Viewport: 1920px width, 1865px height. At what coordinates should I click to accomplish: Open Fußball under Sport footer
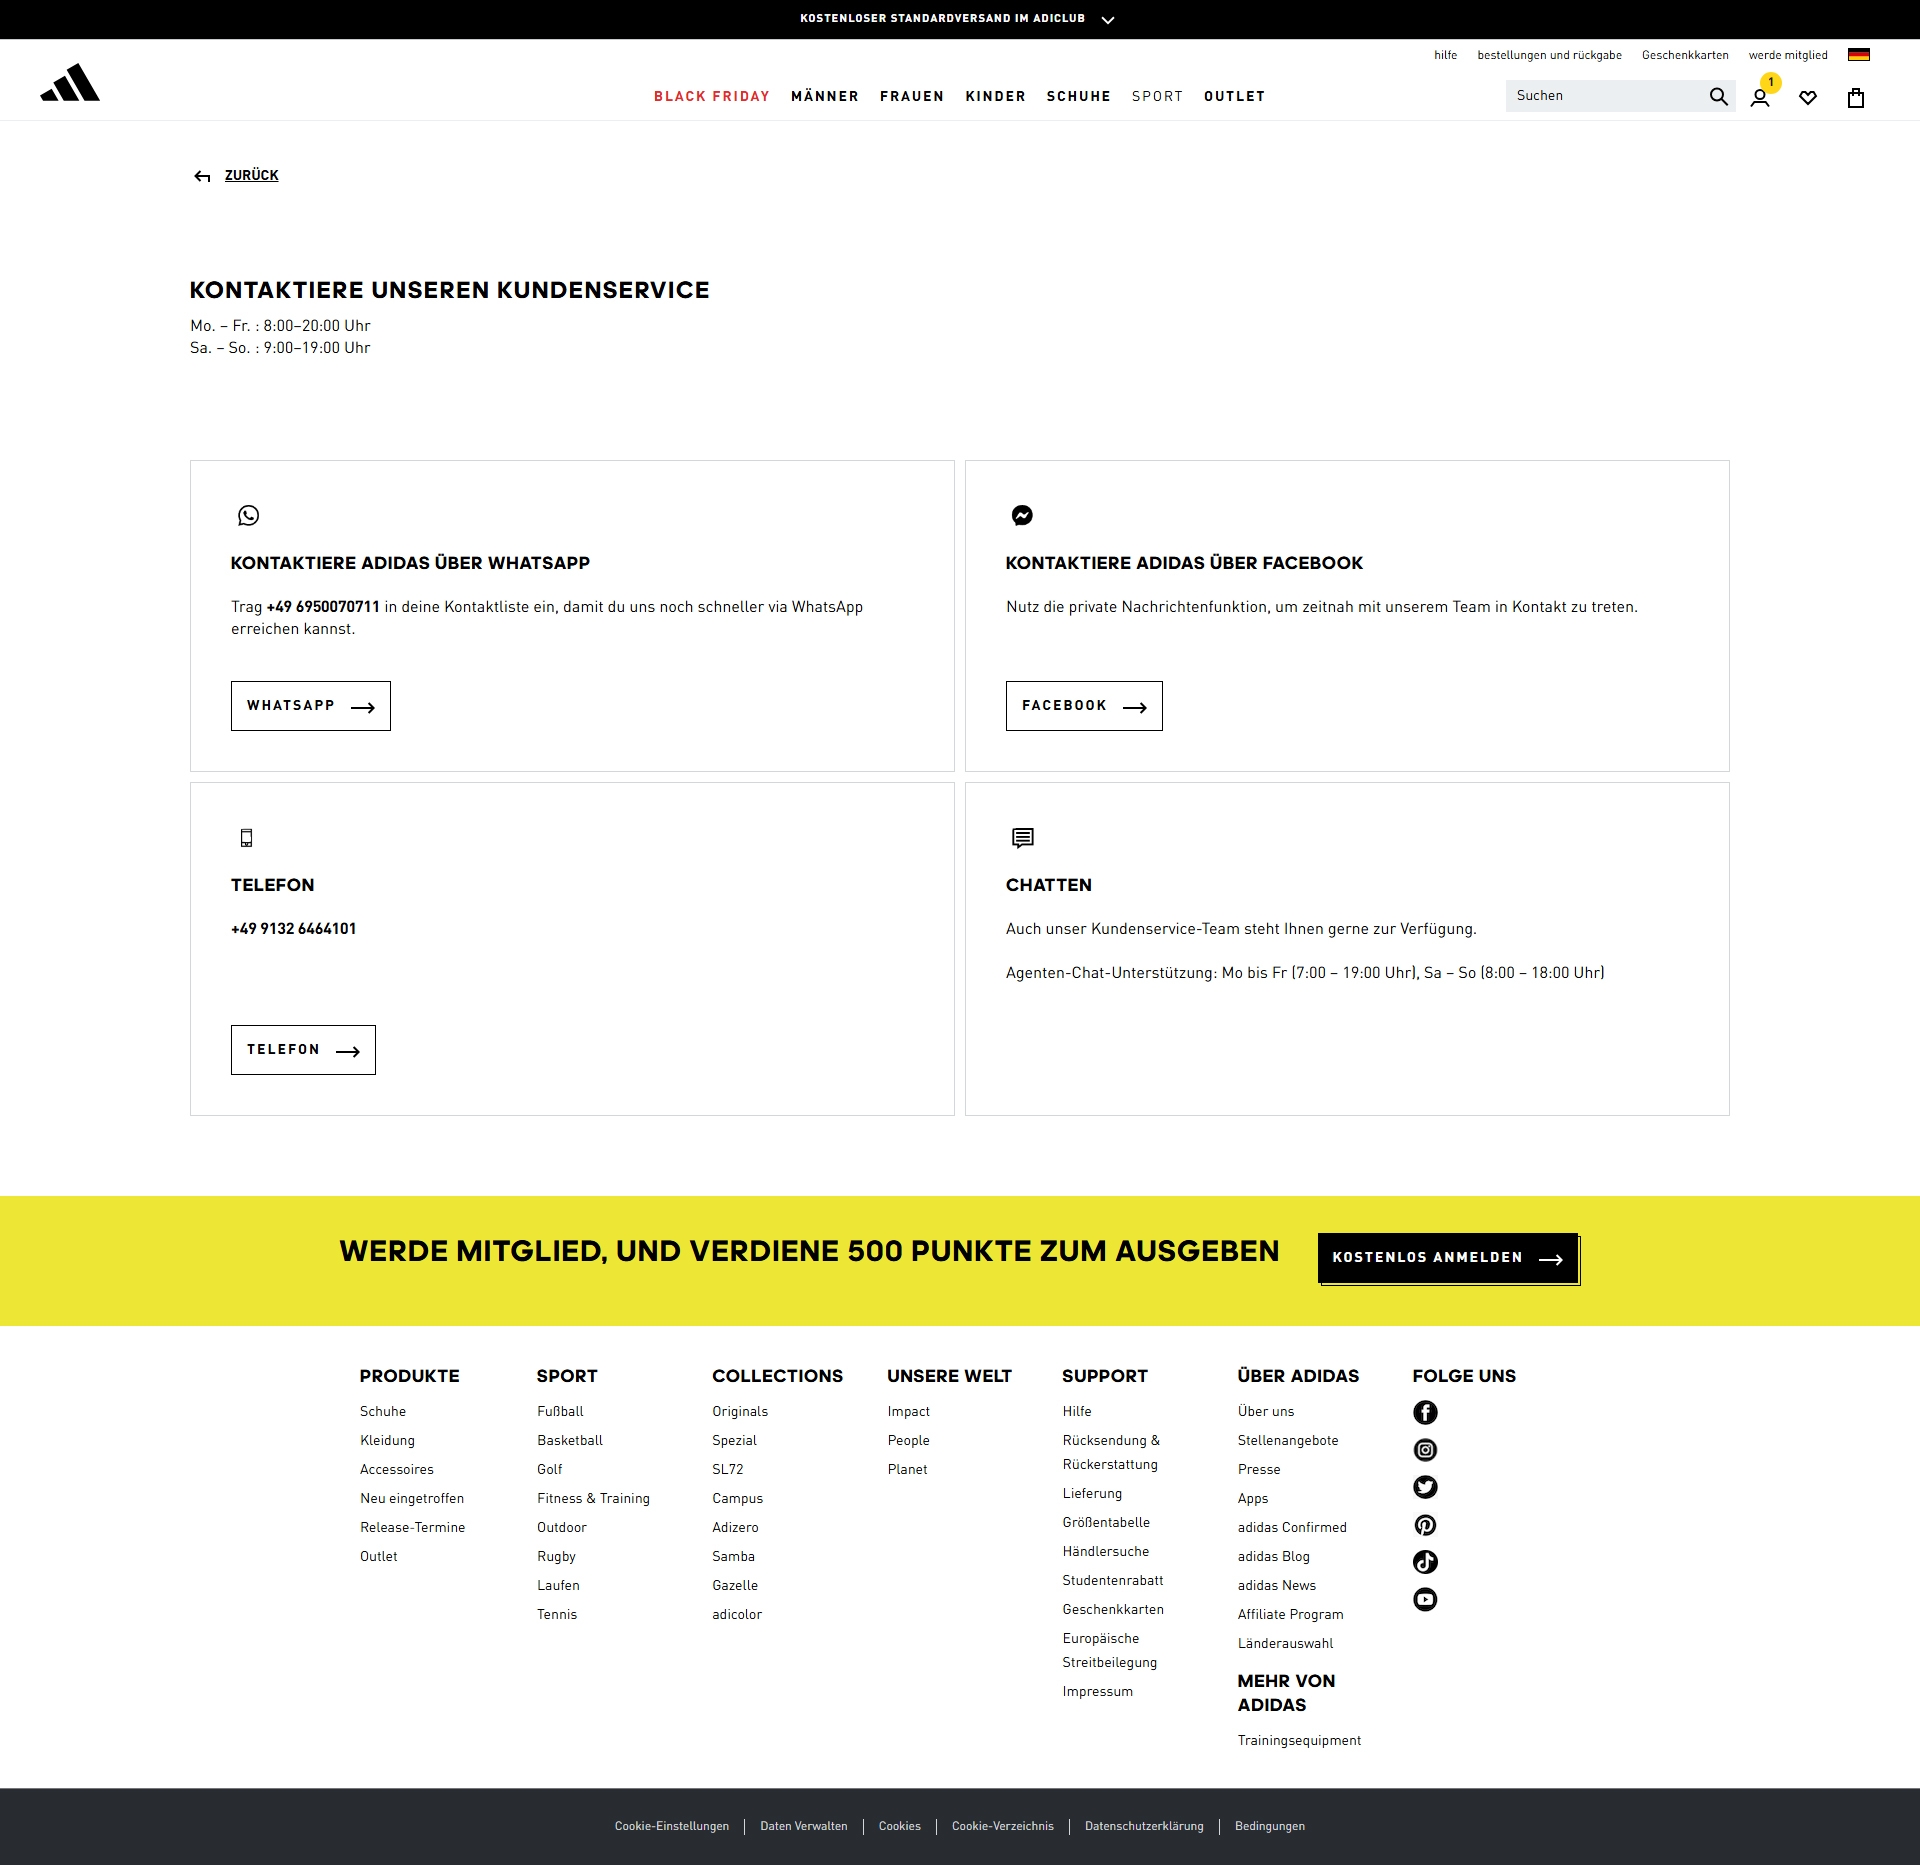560,1412
